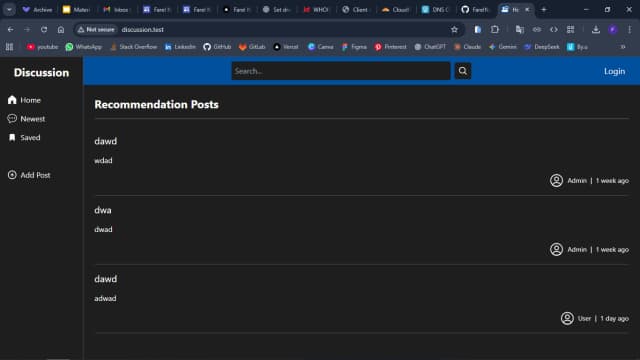
Task: Click post body text adwad
Action: [x=105, y=298]
